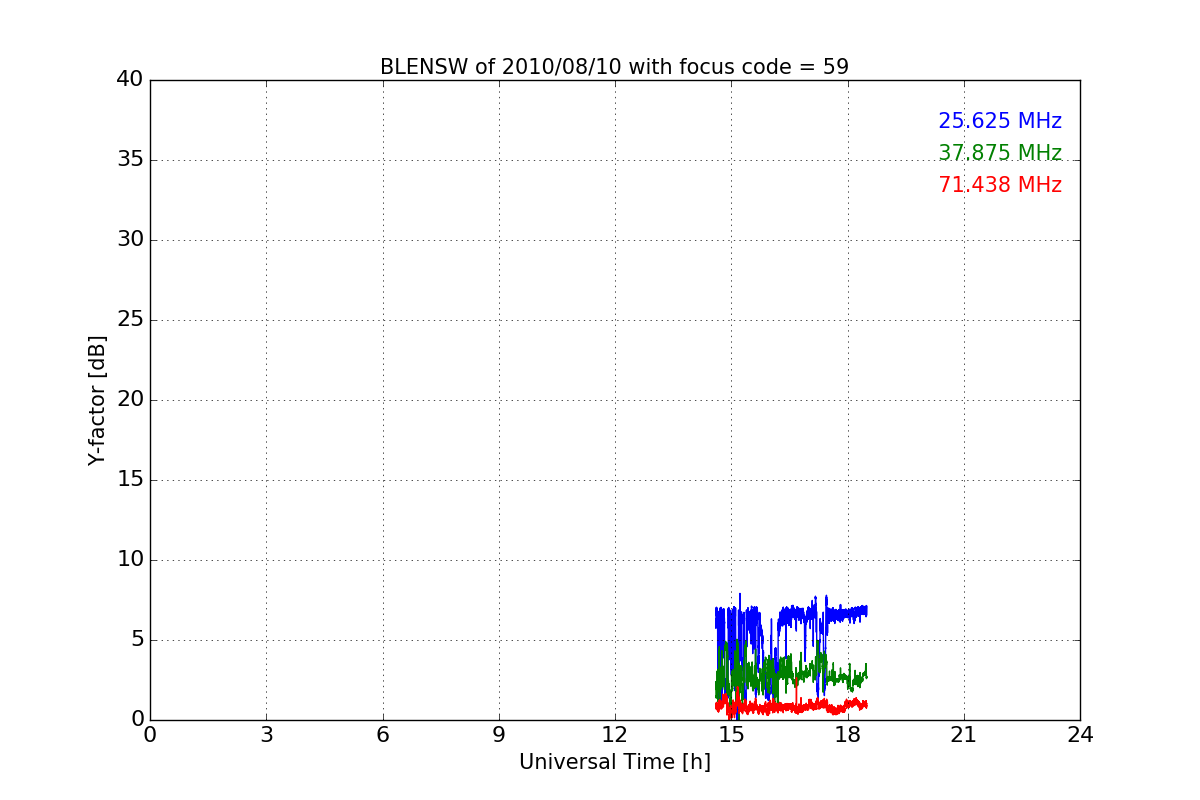Viewport: 1200px width, 800px height.
Task: Click the Y-factor [dB] axis label
Action: pyautogui.click(x=97, y=400)
